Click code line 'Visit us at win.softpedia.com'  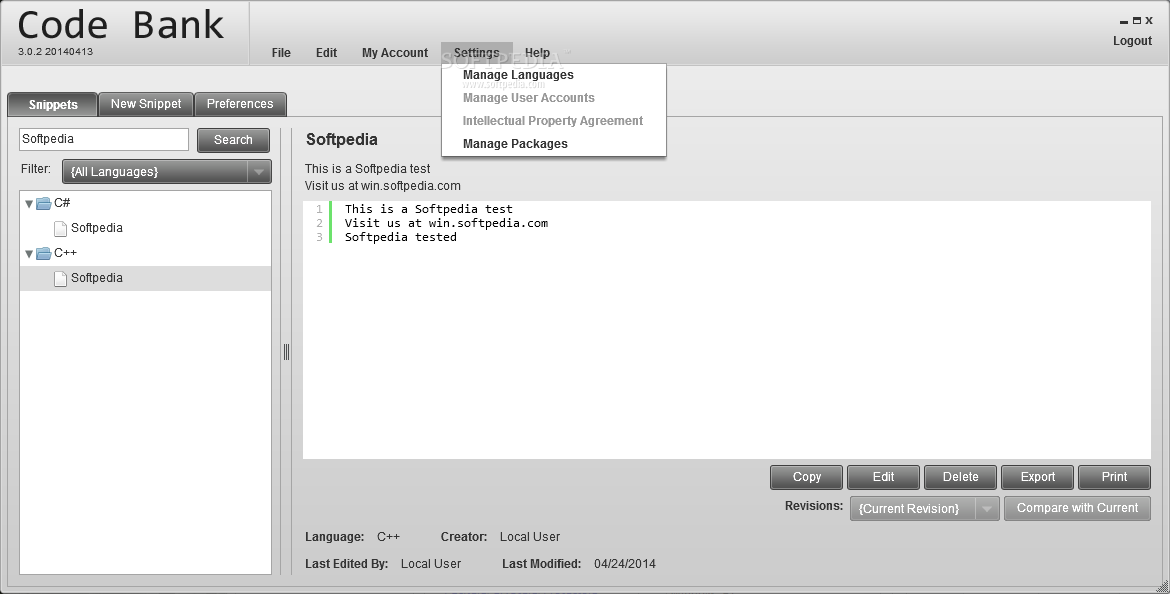click(446, 223)
